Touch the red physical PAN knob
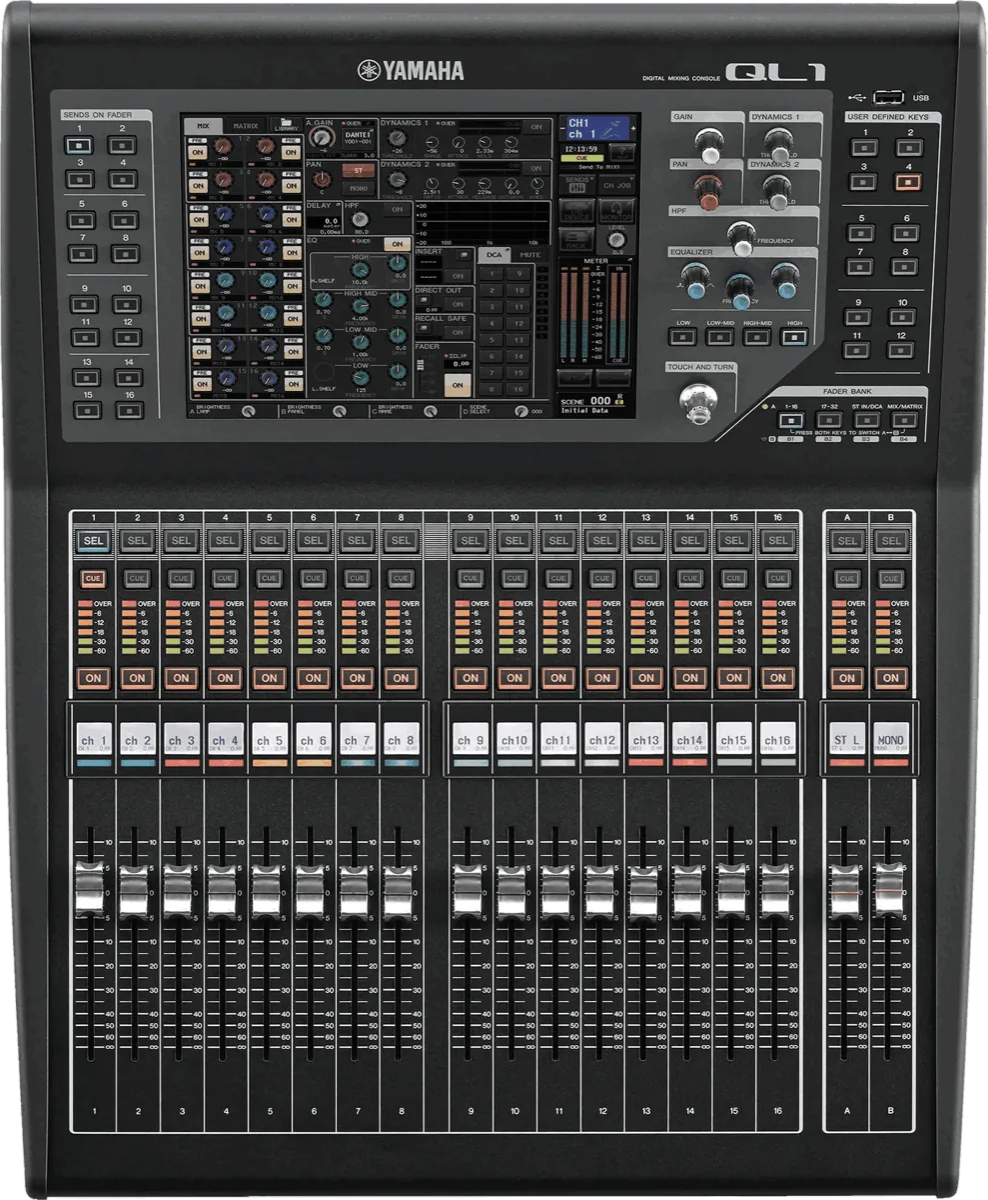 tap(708, 192)
